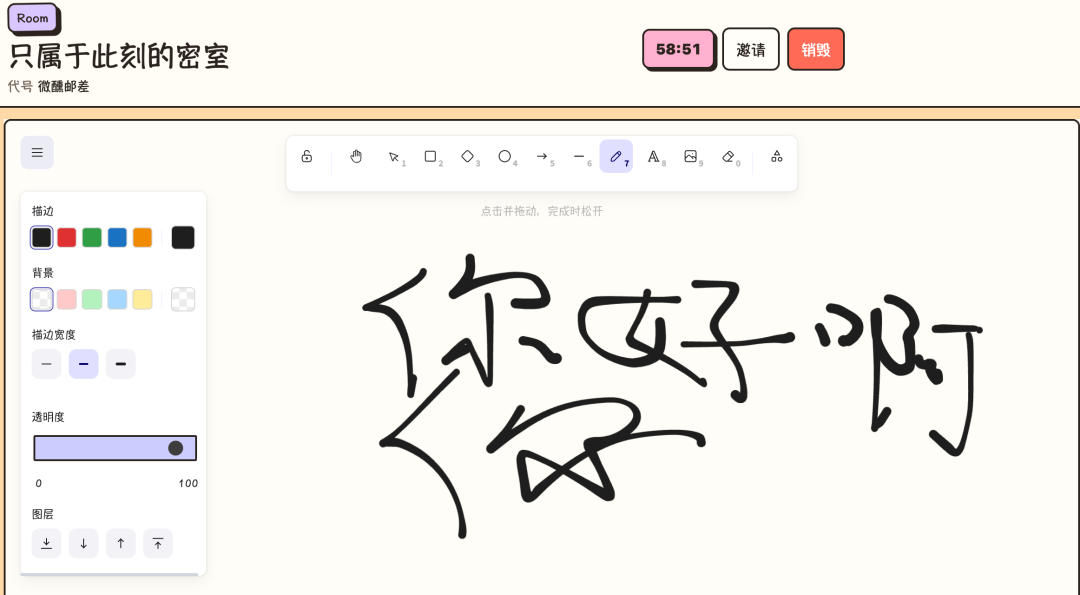This screenshot has height=595, width=1080.
Task: Select the Rectangle shape tool
Action: [x=431, y=156]
